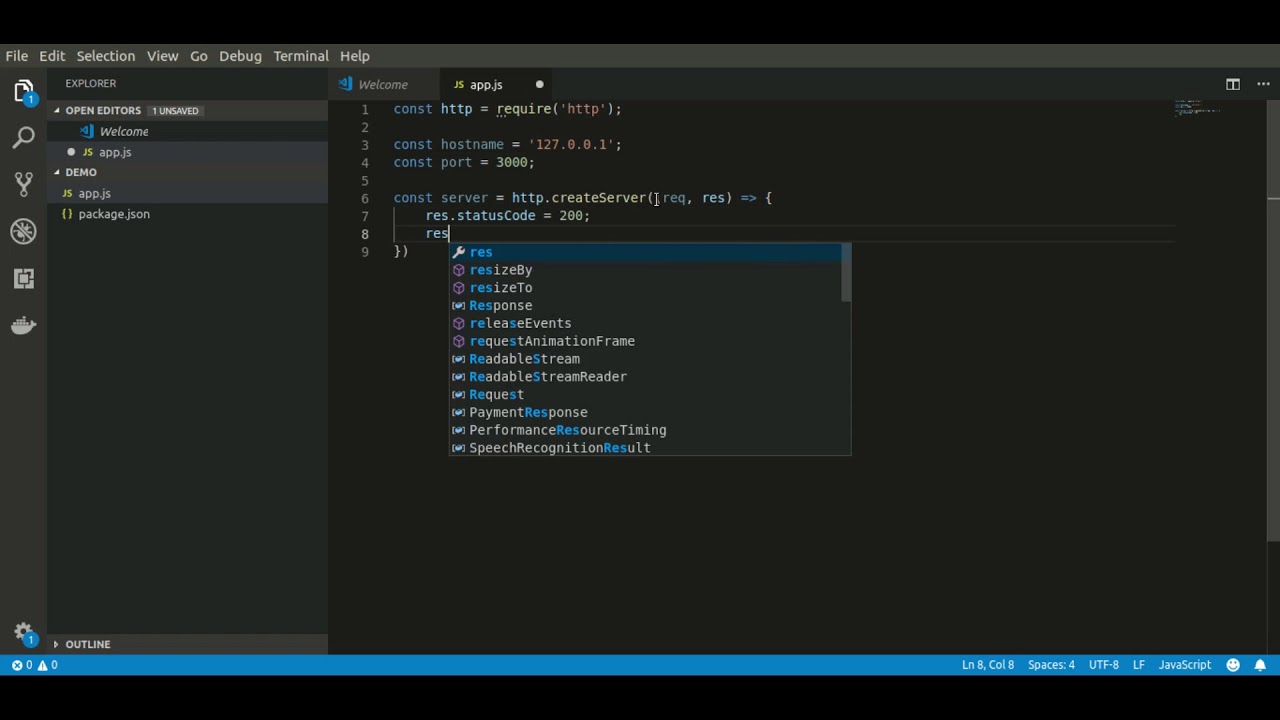Click 'statusCode' in line 7
The width and height of the screenshot is (1280, 720).
point(496,216)
